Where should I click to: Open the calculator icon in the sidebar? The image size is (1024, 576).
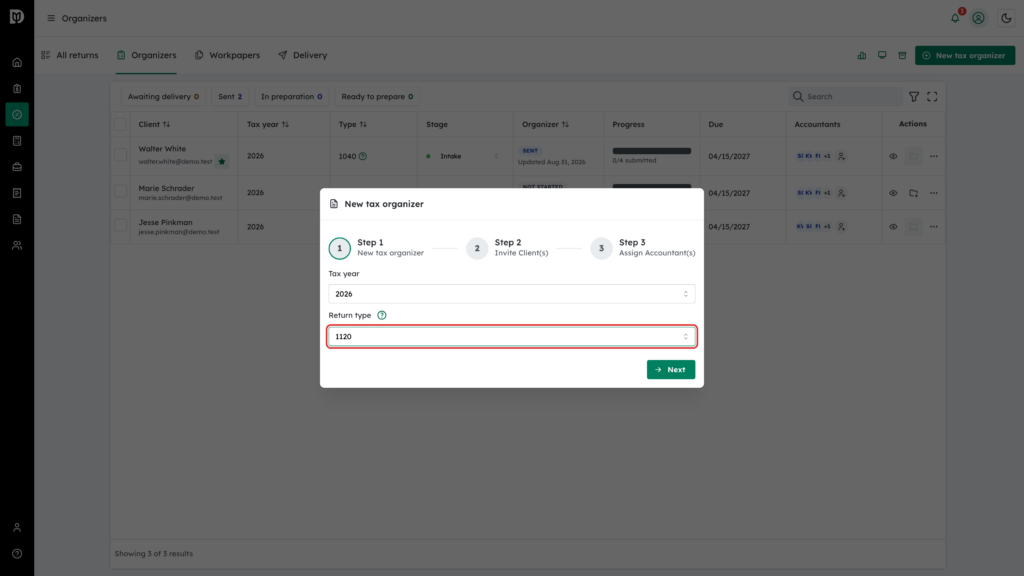[17, 141]
